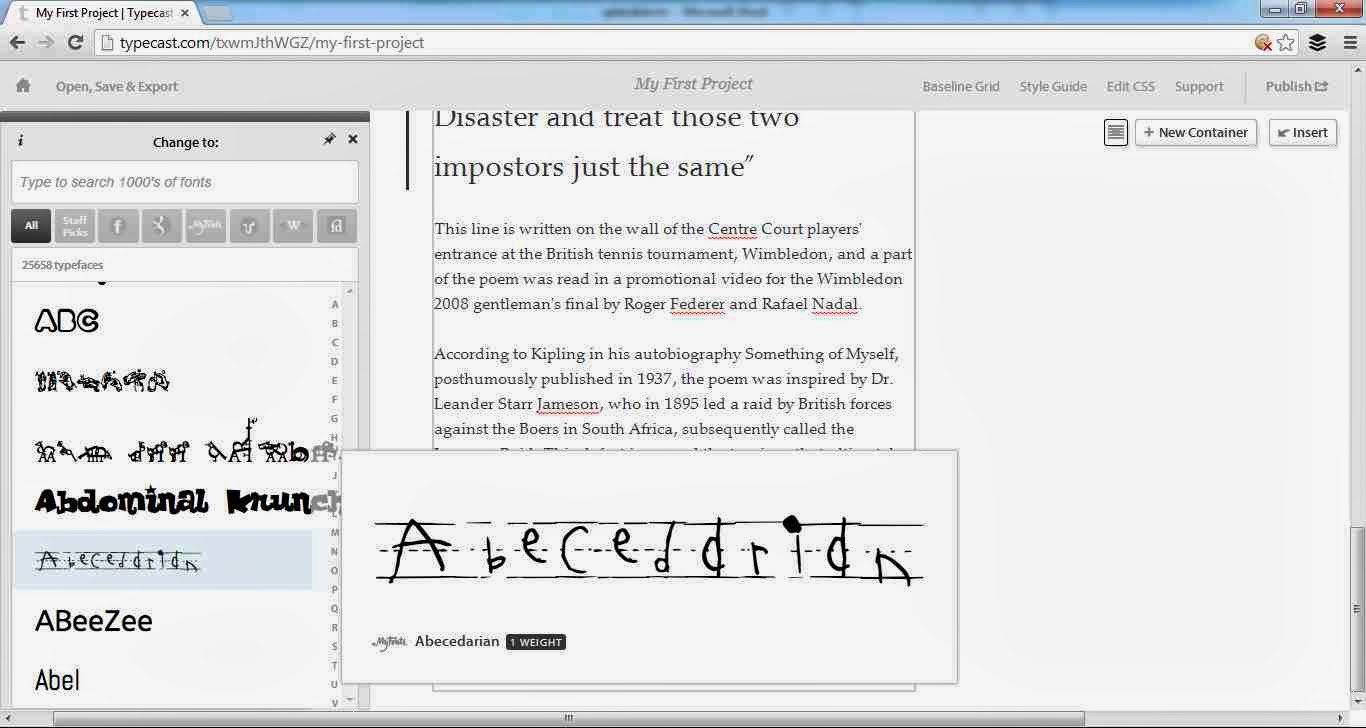Filter fonts by Webtype W icon
The image size is (1366, 728).
click(293, 226)
